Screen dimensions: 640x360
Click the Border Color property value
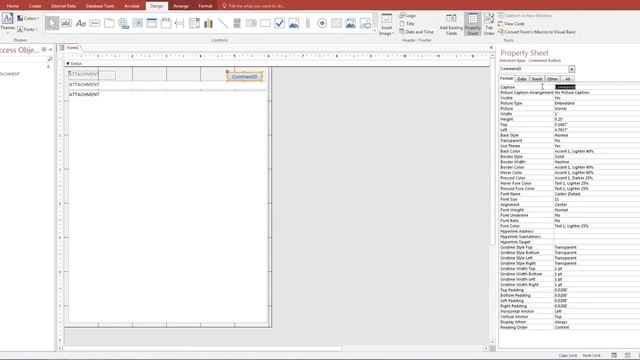click(596, 167)
